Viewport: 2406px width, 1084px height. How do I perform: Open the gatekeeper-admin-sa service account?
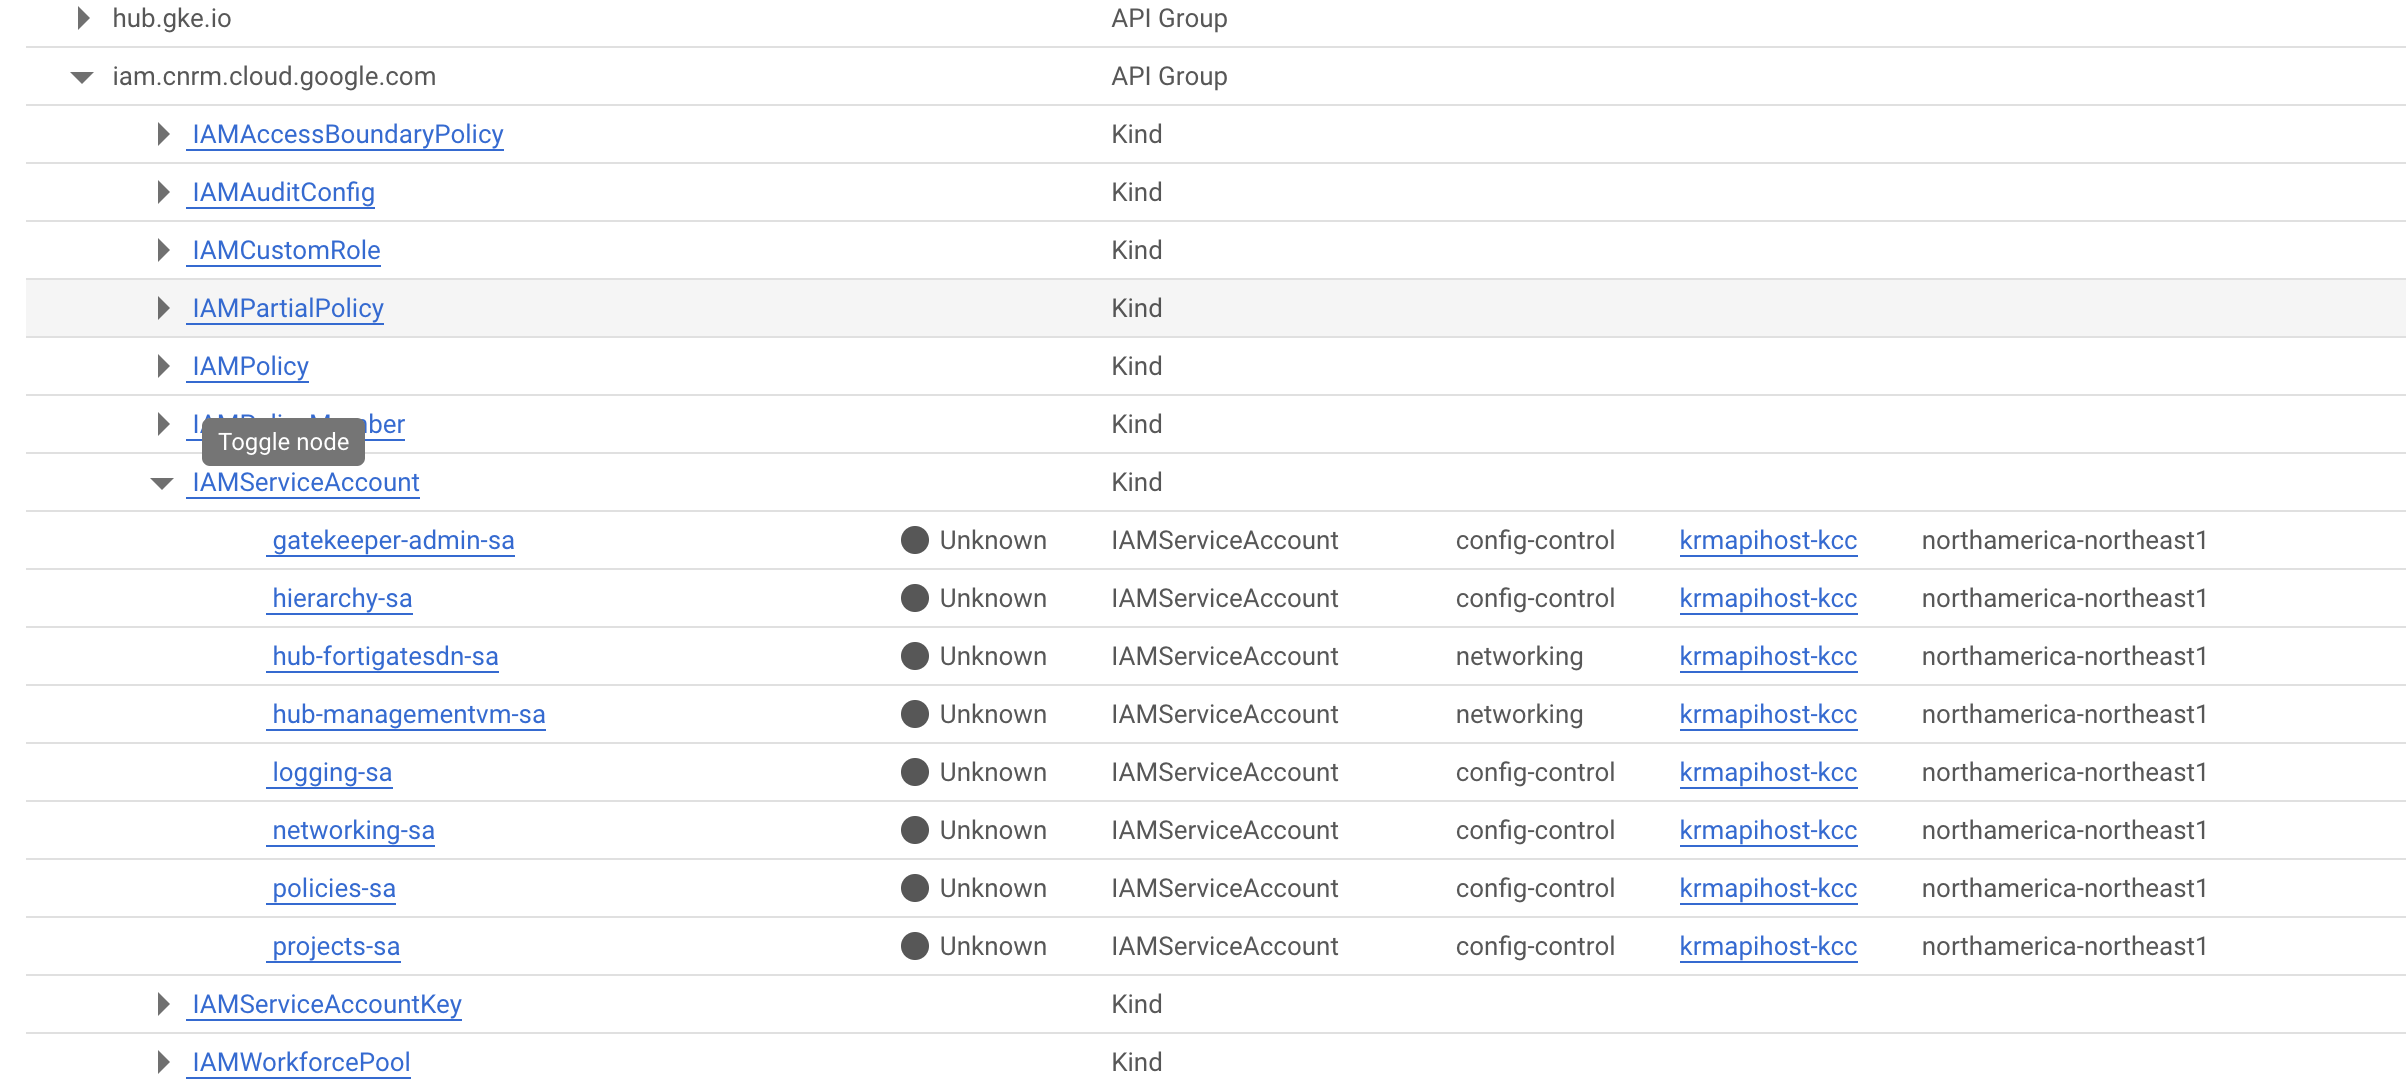coord(392,540)
